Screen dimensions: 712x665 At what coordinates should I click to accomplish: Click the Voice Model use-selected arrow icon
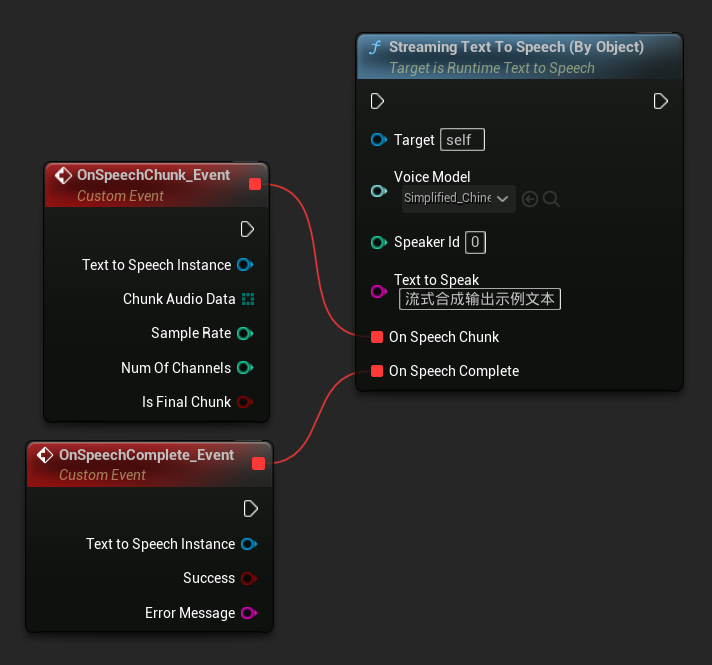(x=530, y=199)
